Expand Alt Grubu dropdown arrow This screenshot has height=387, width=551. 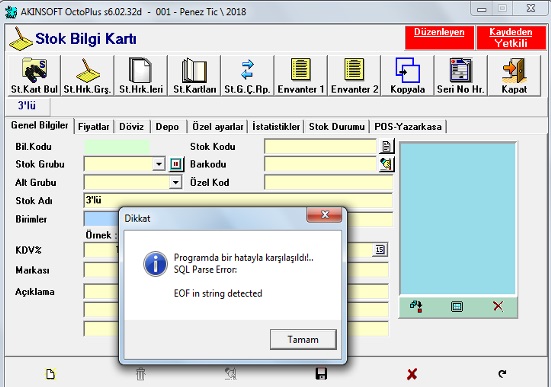point(175,182)
